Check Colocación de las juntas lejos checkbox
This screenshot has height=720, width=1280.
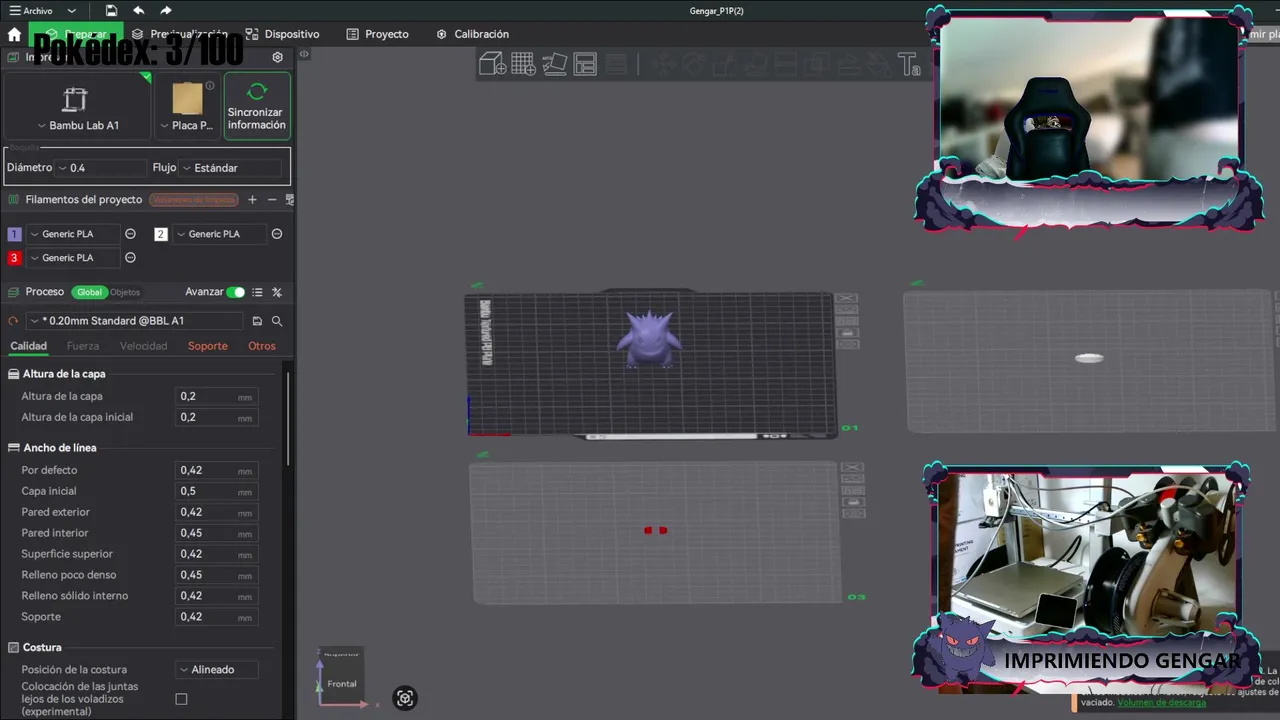coord(181,699)
